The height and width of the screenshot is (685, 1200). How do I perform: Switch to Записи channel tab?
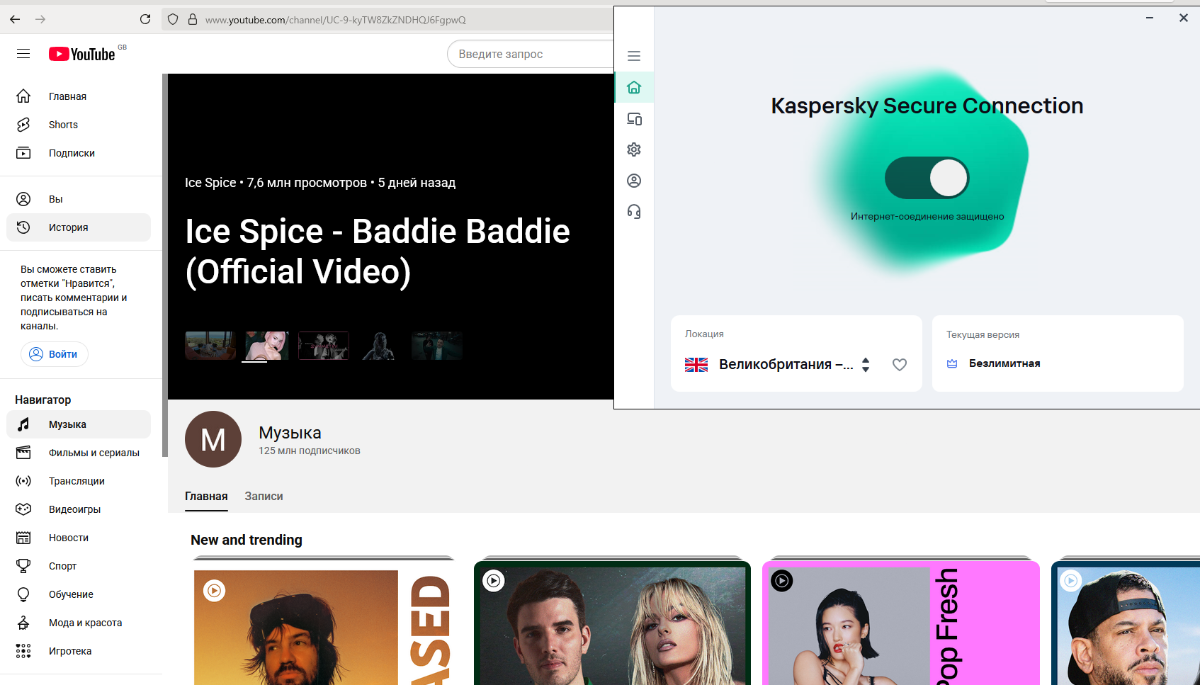tap(264, 496)
